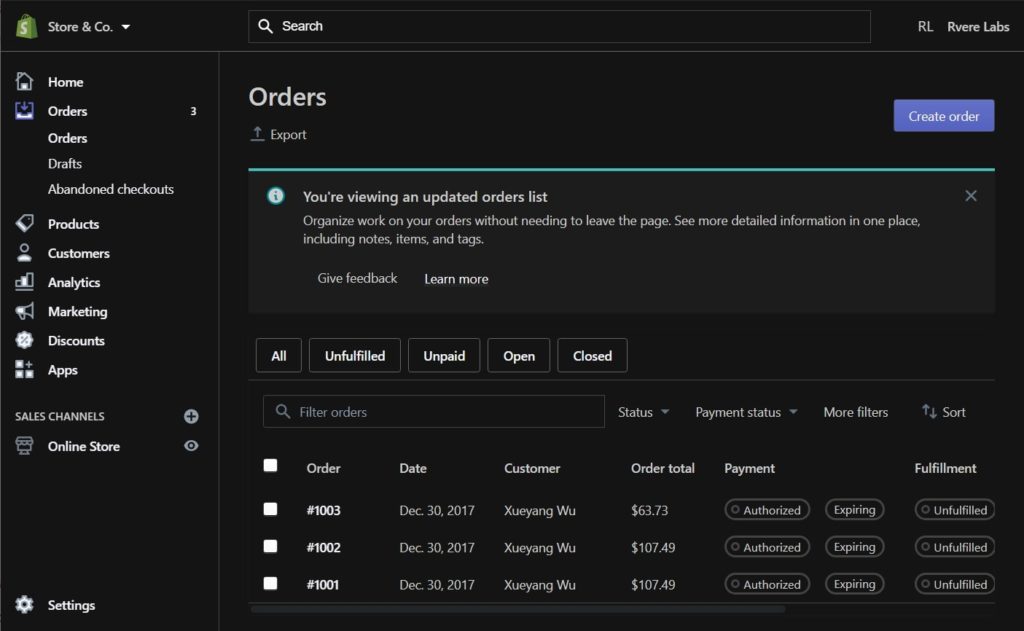Click the Marketing megaphone icon
This screenshot has height=631, width=1024.
point(25,311)
